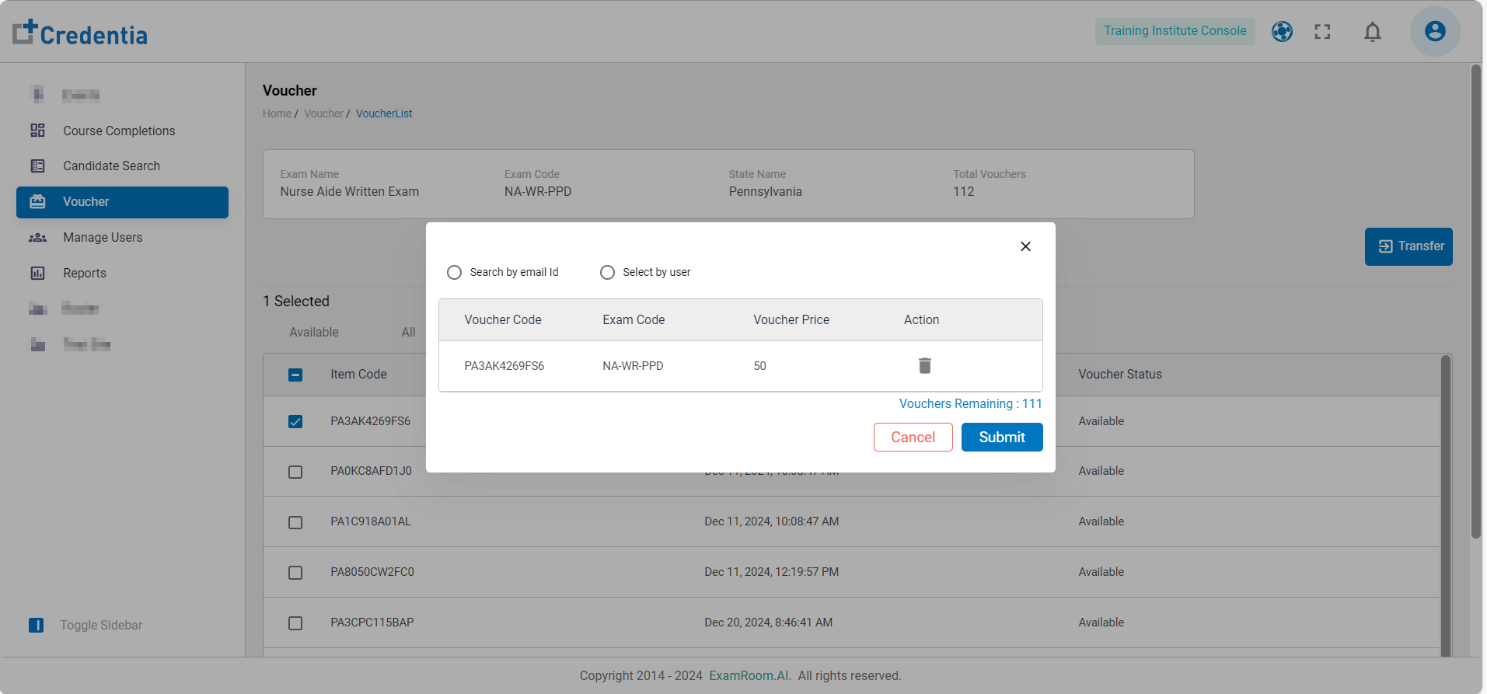The height and width of the screenshot is (694, 1487).
Task: Click Training Institute Console badge
Action: pos(1175,31)
